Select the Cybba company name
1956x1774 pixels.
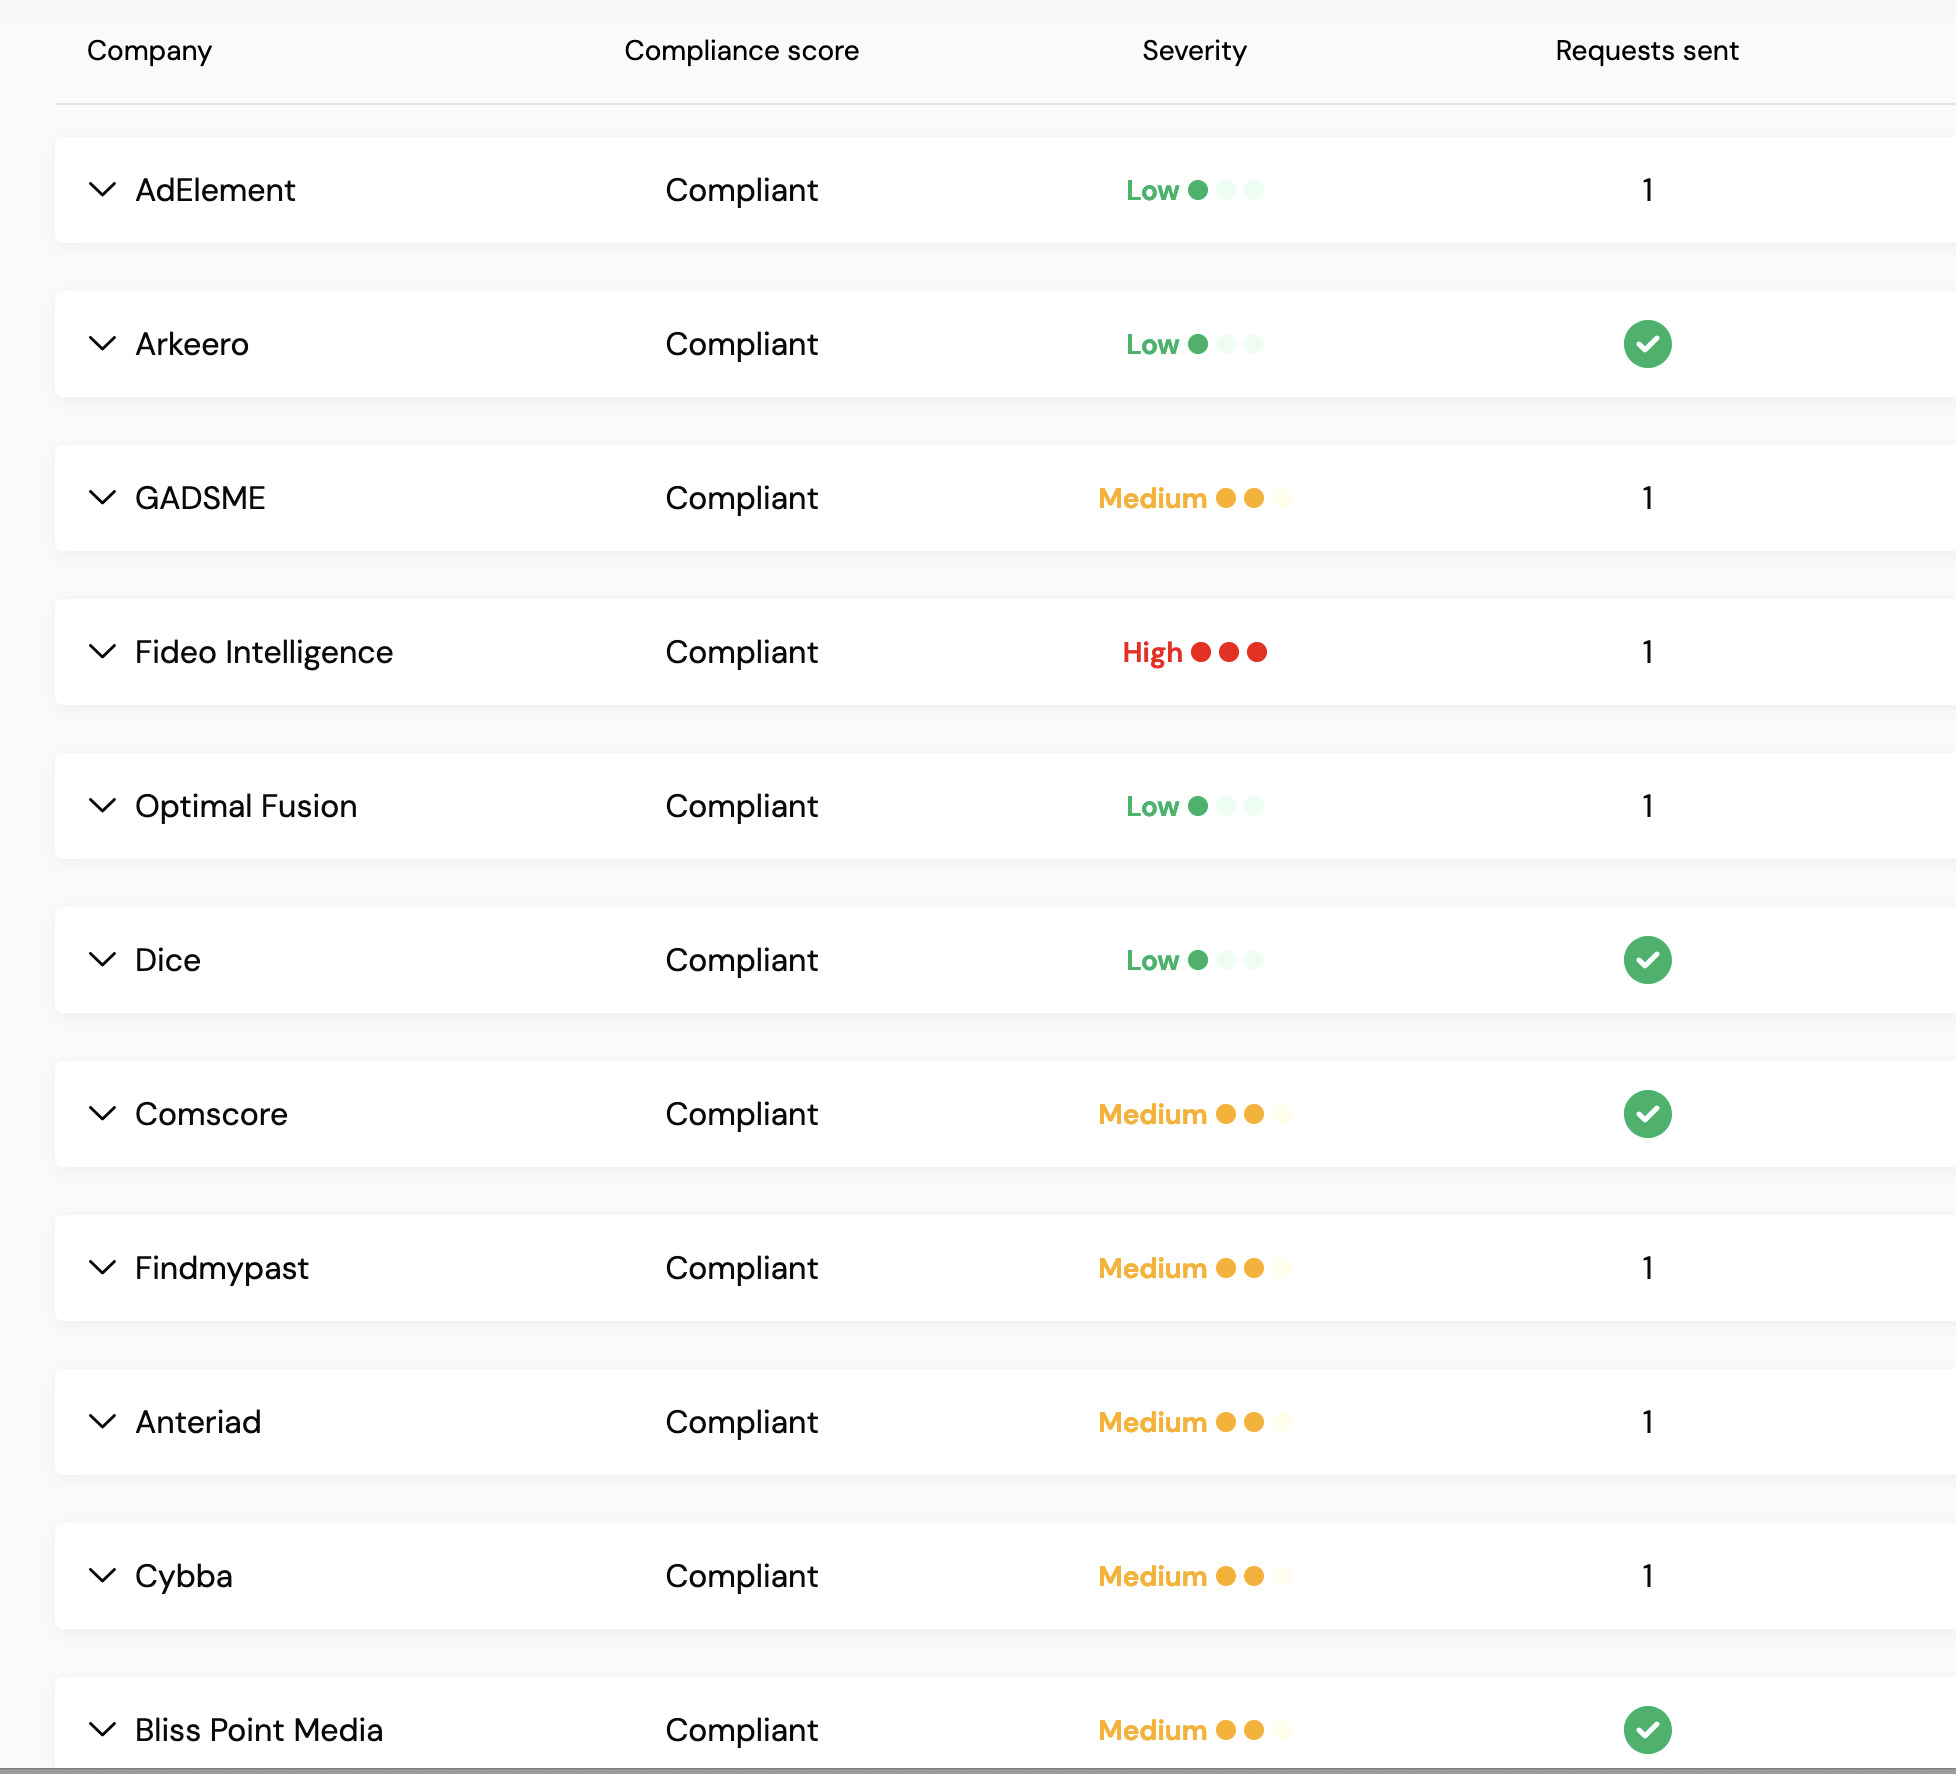point(184,1576)
